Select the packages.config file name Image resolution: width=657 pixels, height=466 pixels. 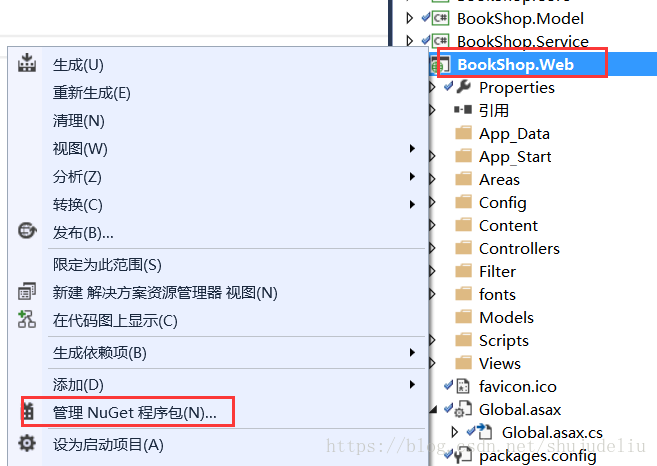pyautogui.click(x=538, y=456)
